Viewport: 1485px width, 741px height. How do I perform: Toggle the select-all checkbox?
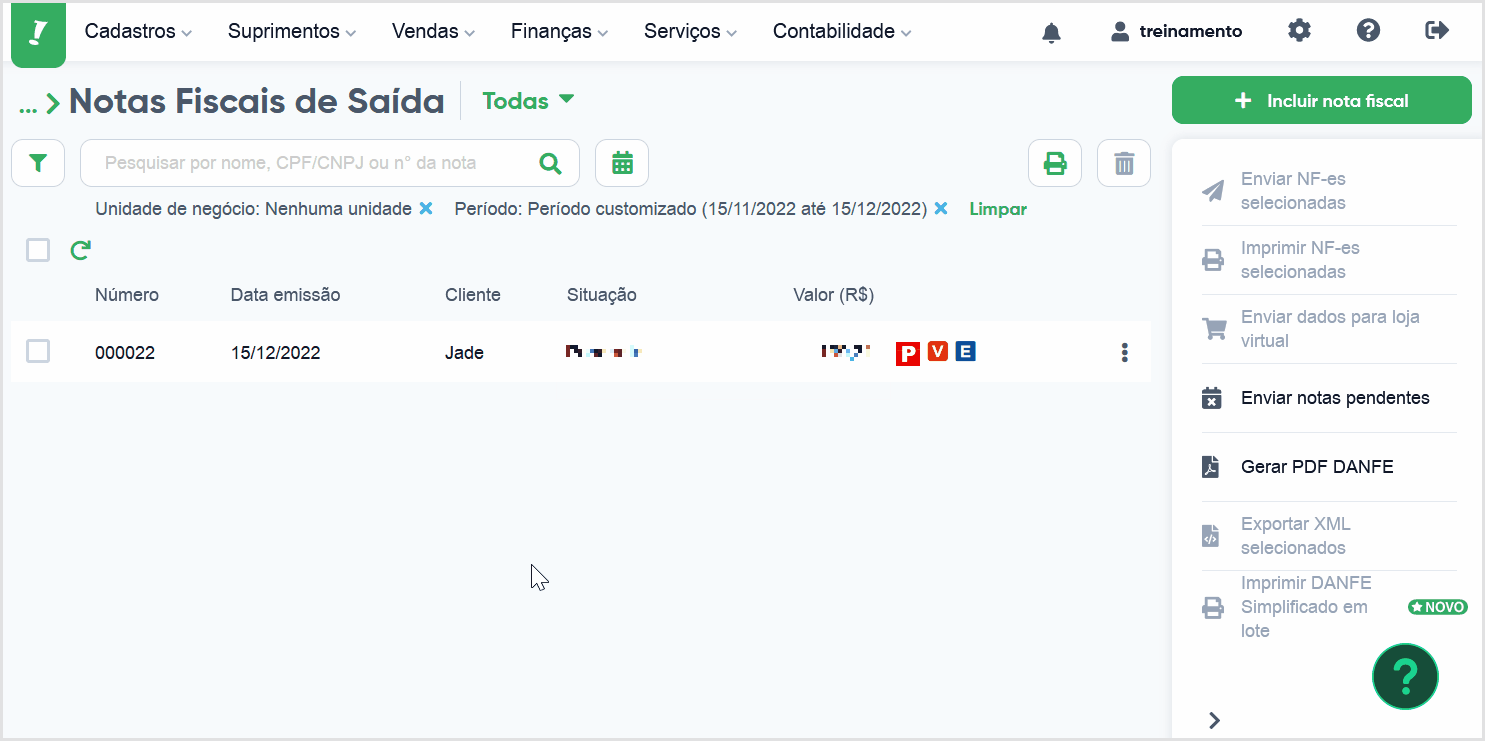pos(38,250)
